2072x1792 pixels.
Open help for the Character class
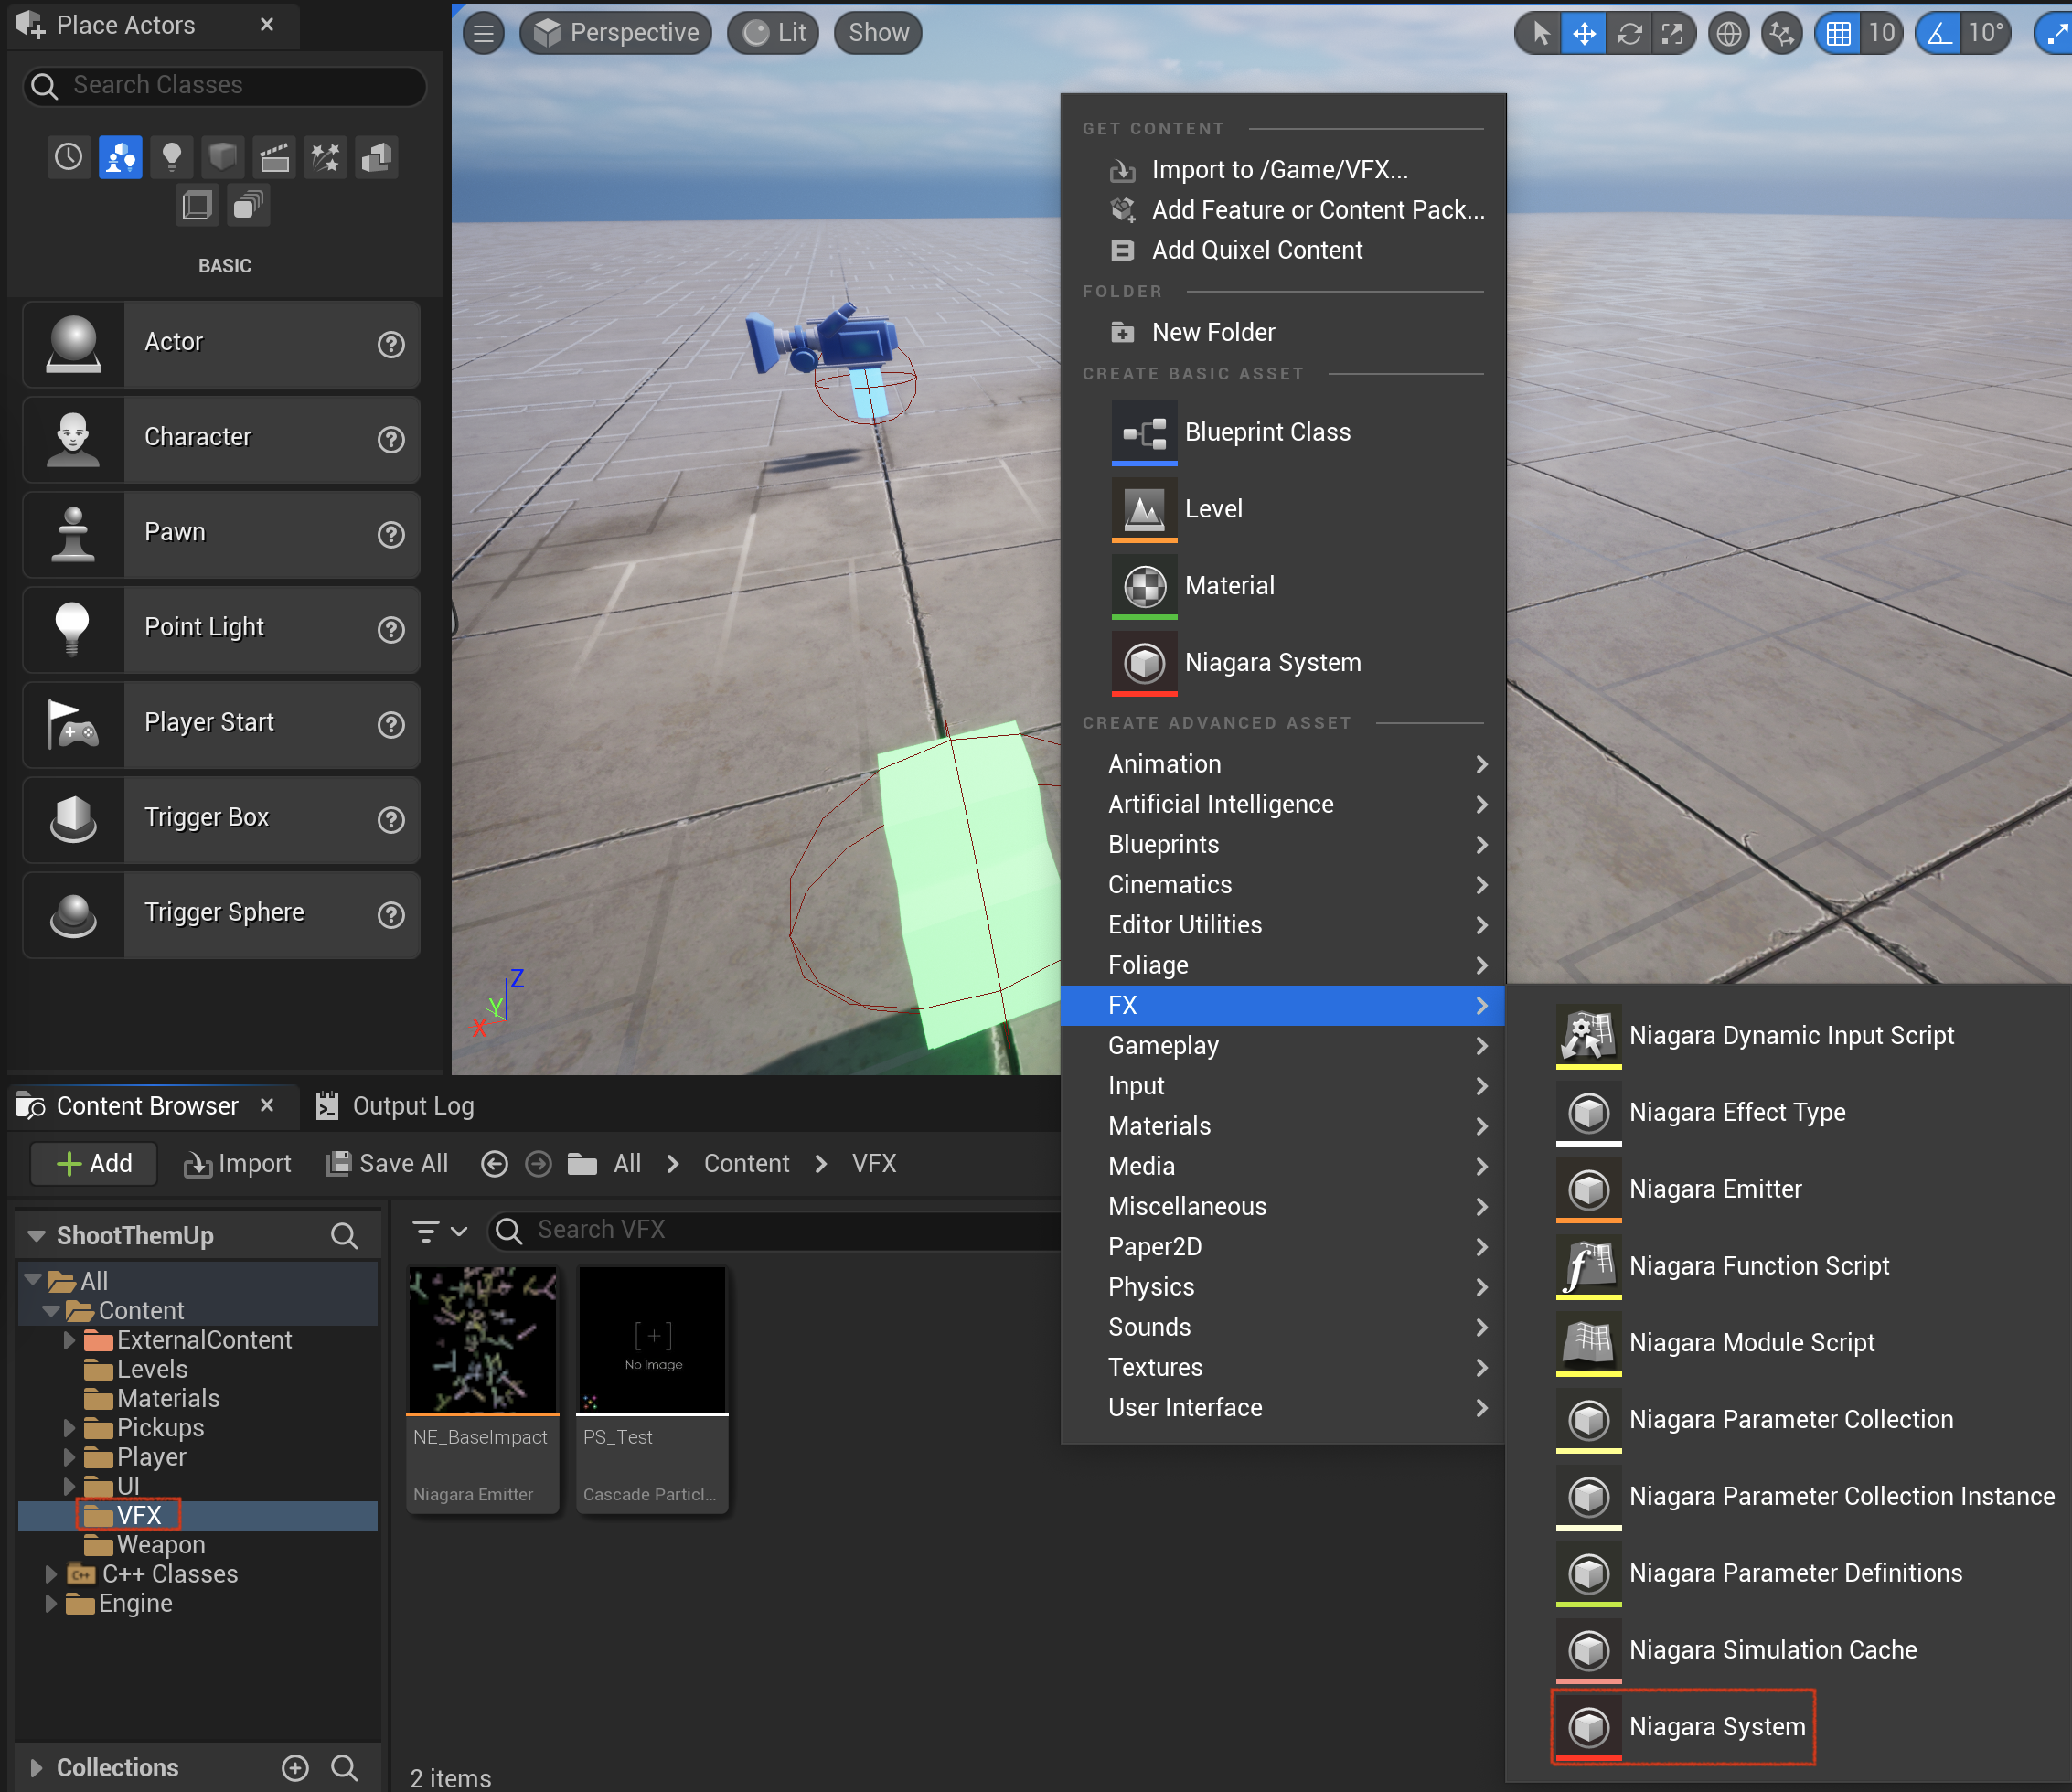[x=391, y=439]
